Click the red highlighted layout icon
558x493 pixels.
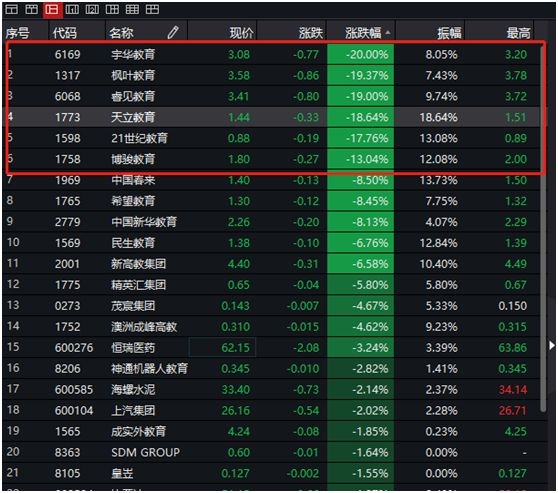(52, 10)
